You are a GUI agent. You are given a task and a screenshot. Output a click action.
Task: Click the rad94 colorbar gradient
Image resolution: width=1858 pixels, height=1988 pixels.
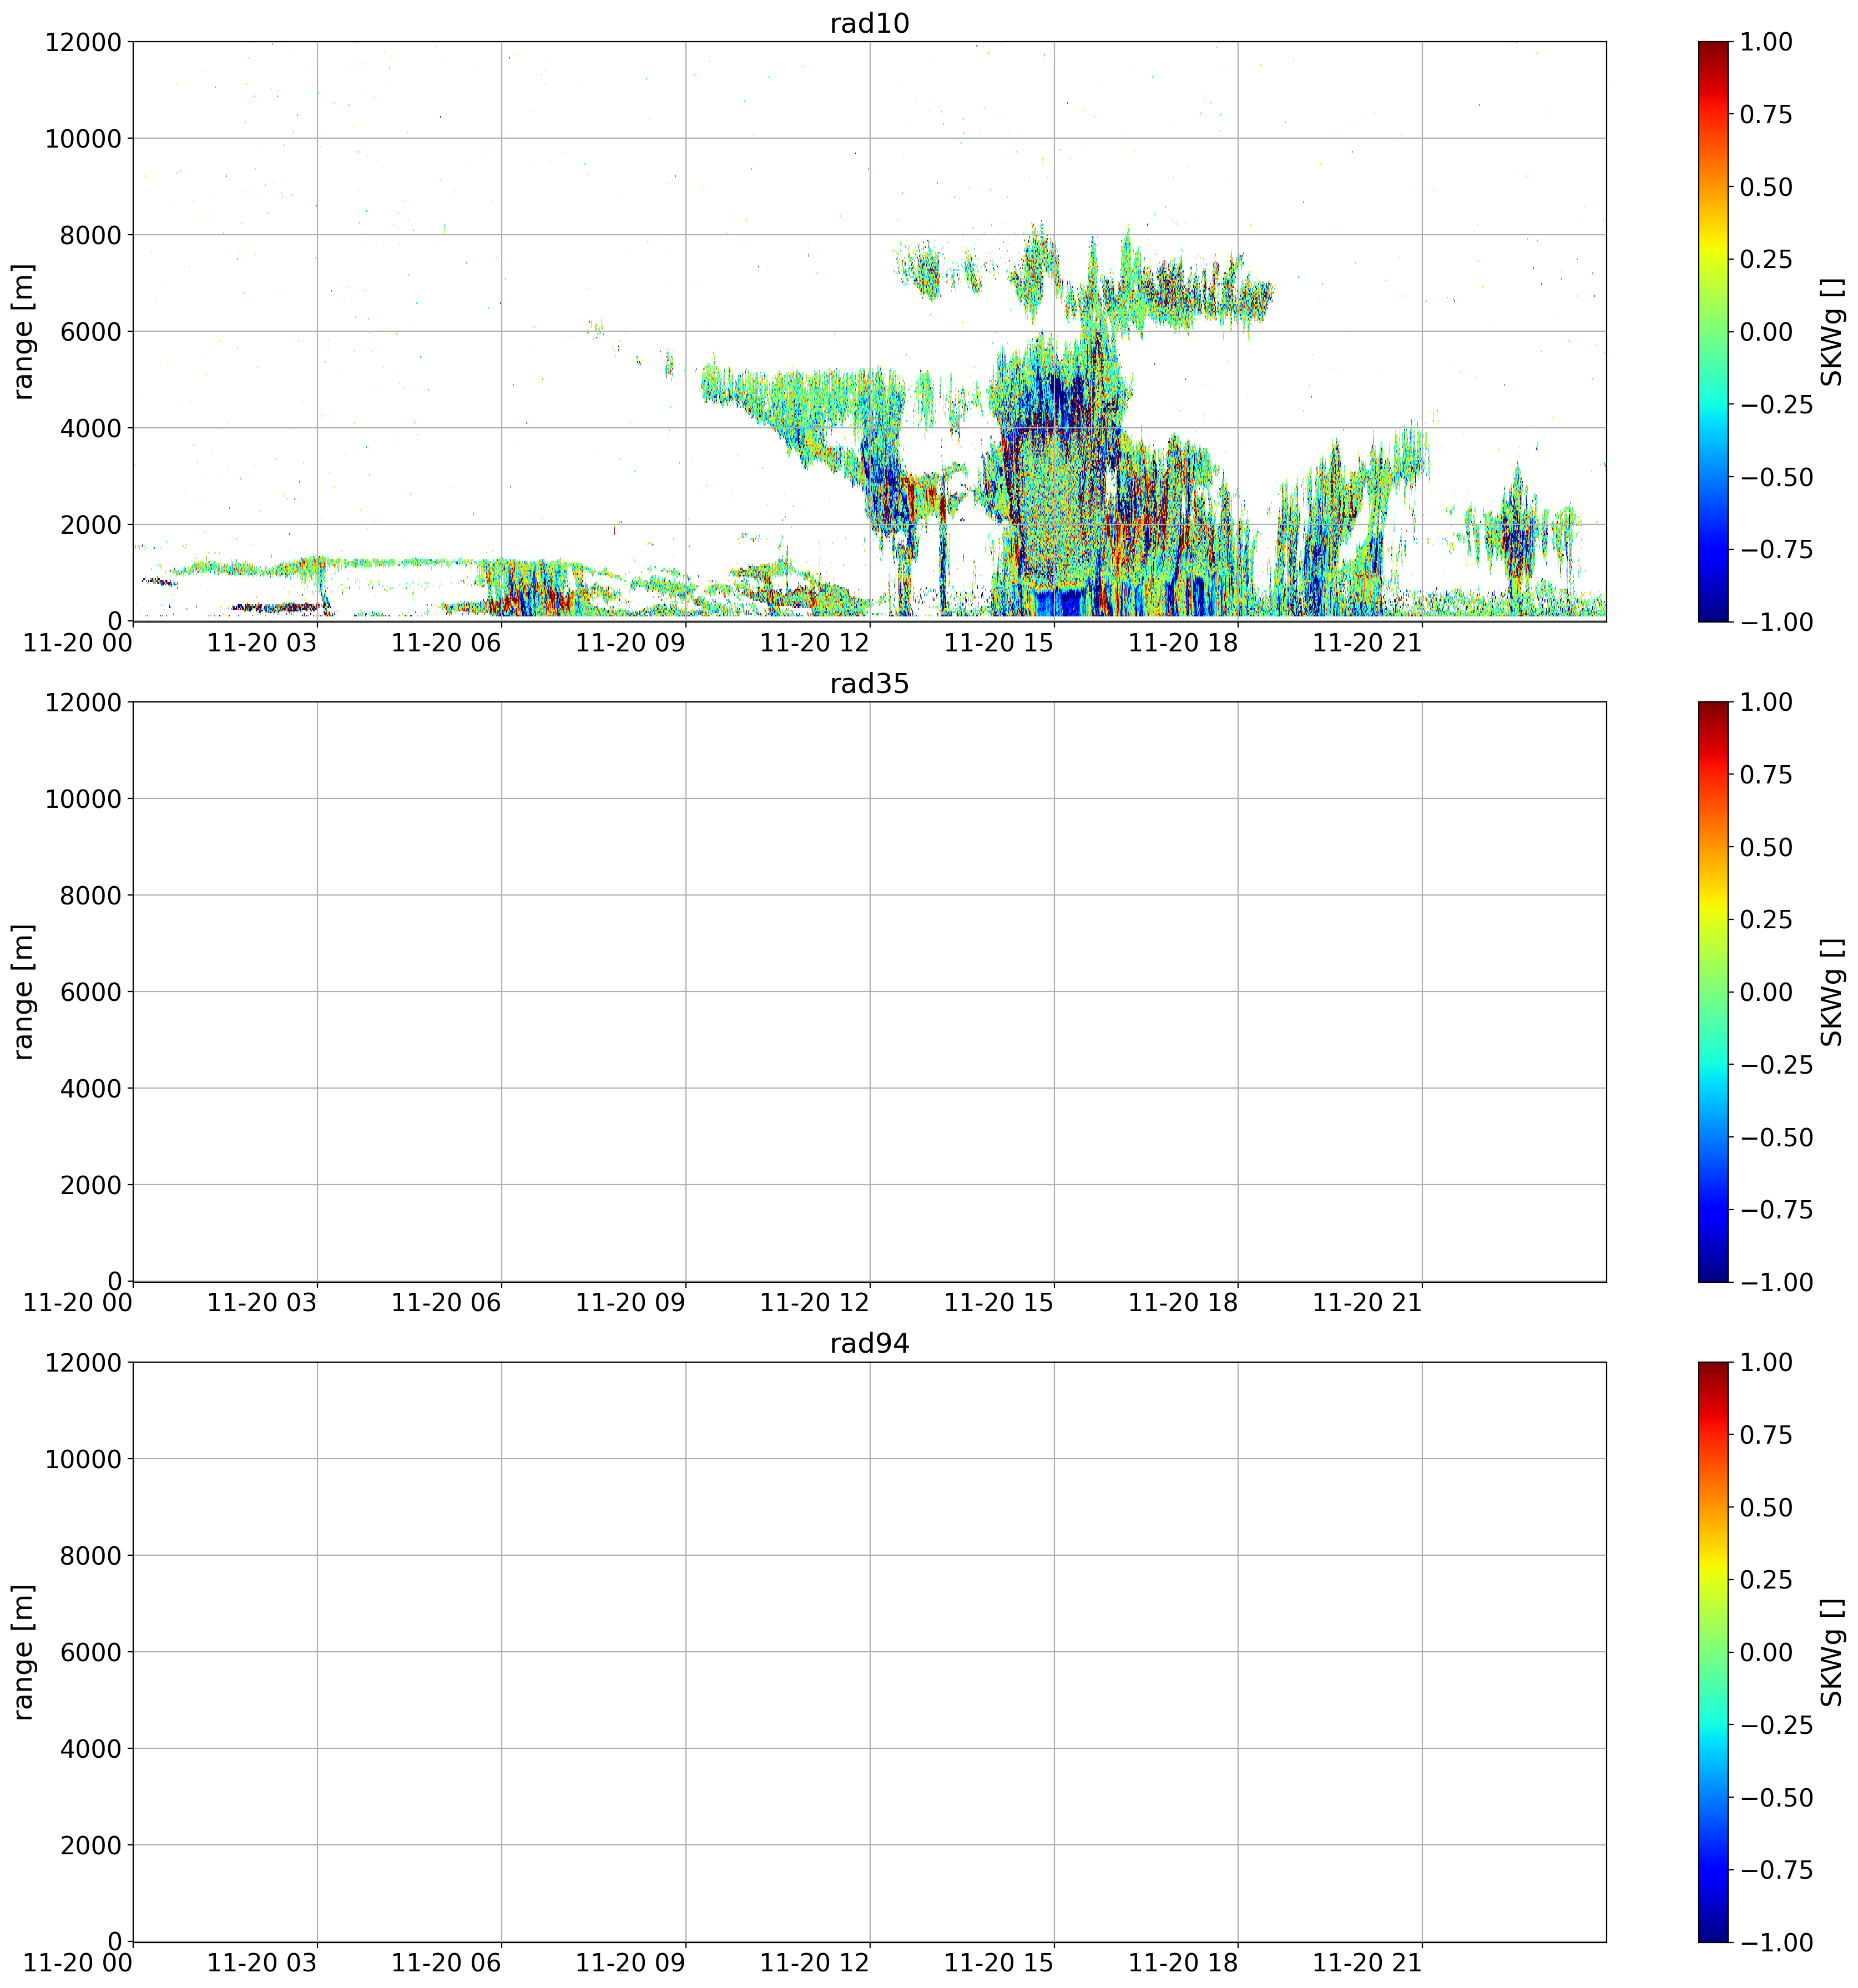pos(1712,1651)
